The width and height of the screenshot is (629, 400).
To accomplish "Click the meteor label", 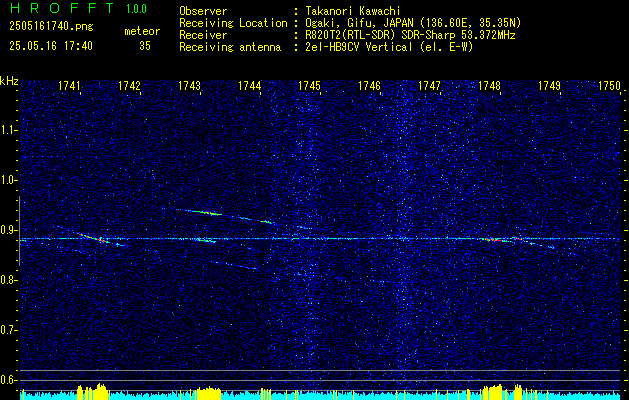I will [x=142, y=31].
